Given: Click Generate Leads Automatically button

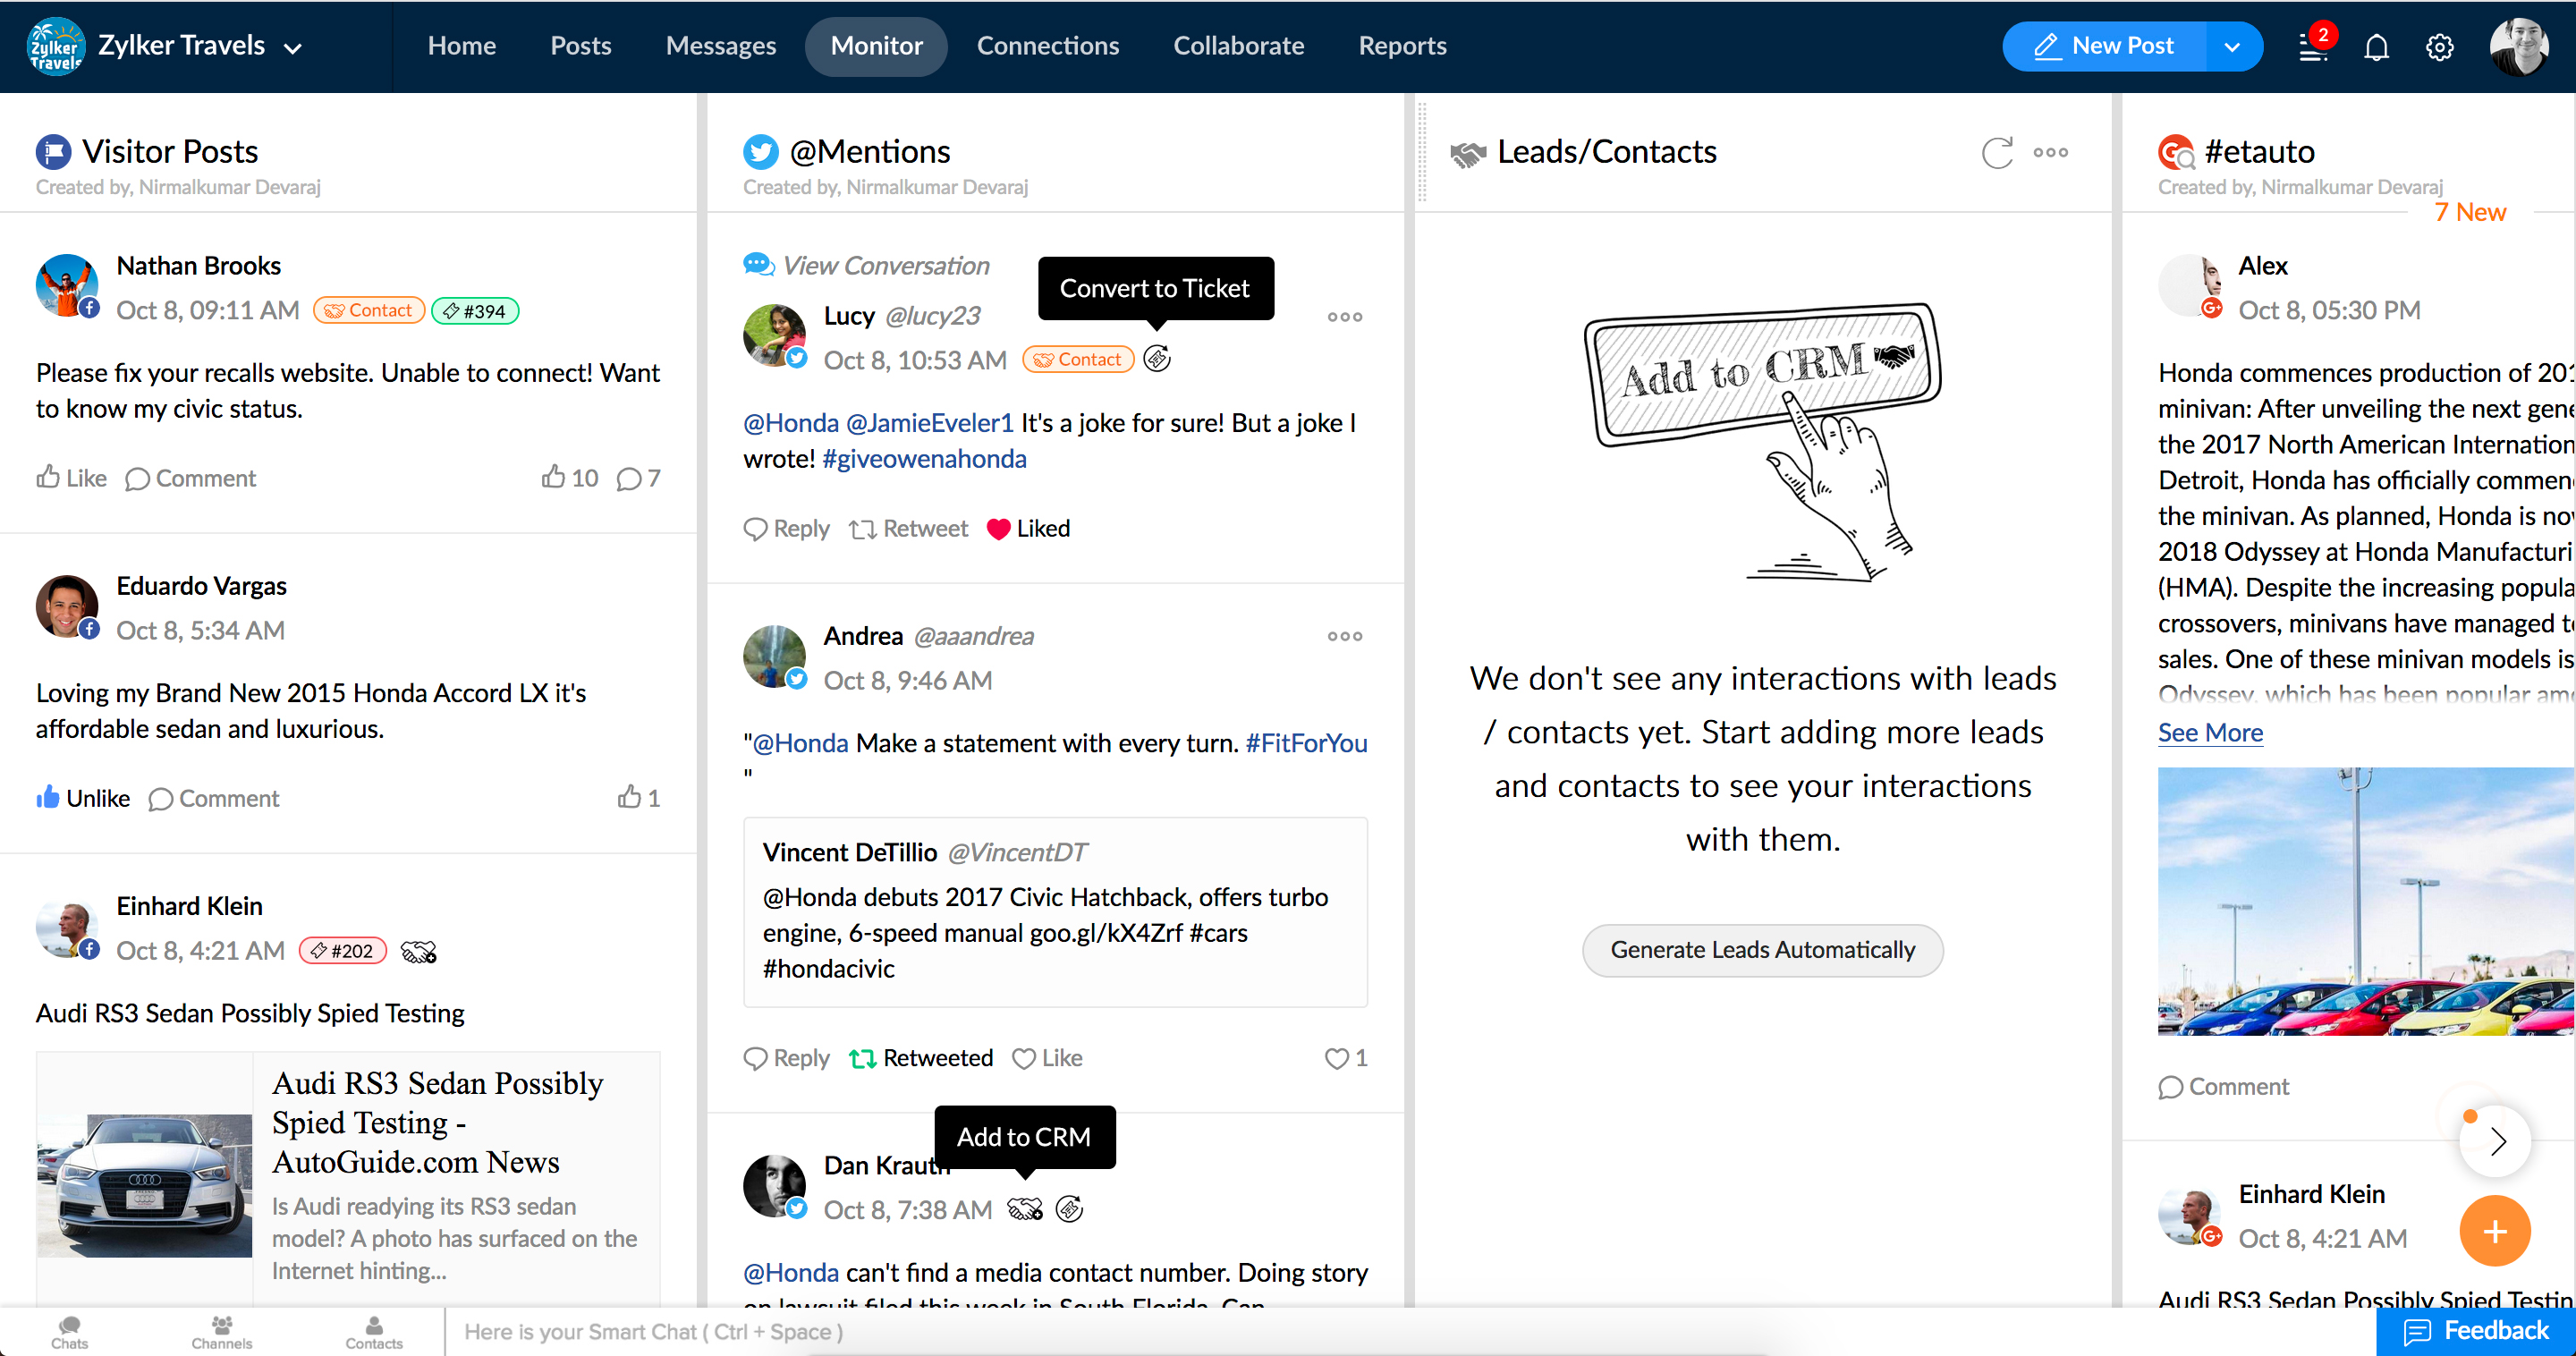Looking at the screenshot, I should 1762,949.
